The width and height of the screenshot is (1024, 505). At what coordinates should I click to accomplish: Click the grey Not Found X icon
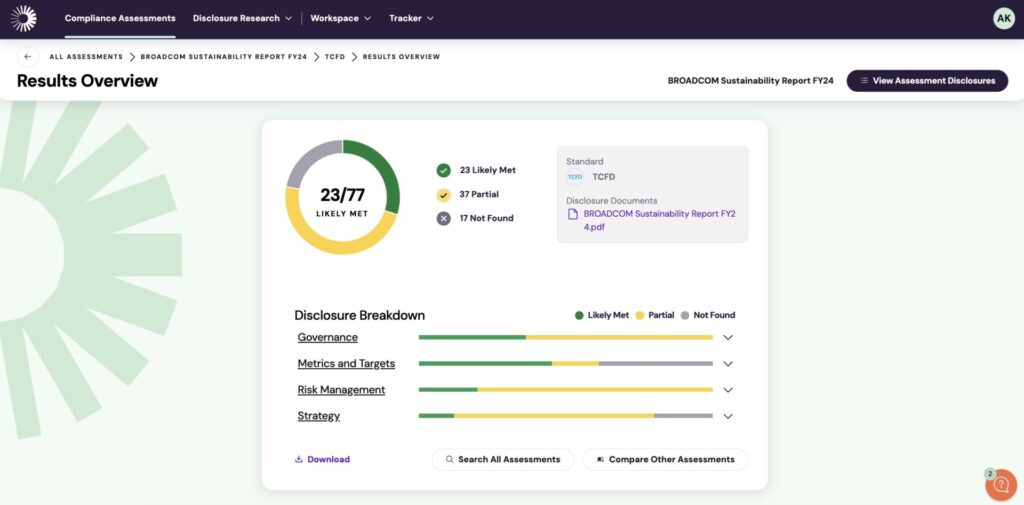pos(443,218)
